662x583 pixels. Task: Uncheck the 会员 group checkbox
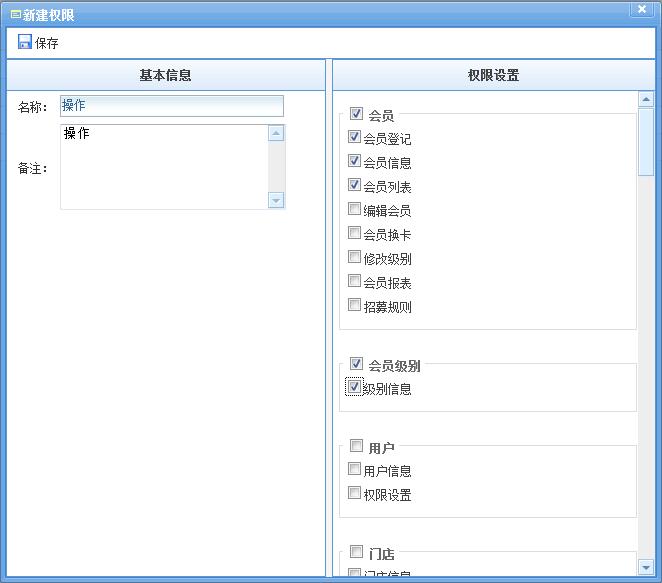point(356,114)
